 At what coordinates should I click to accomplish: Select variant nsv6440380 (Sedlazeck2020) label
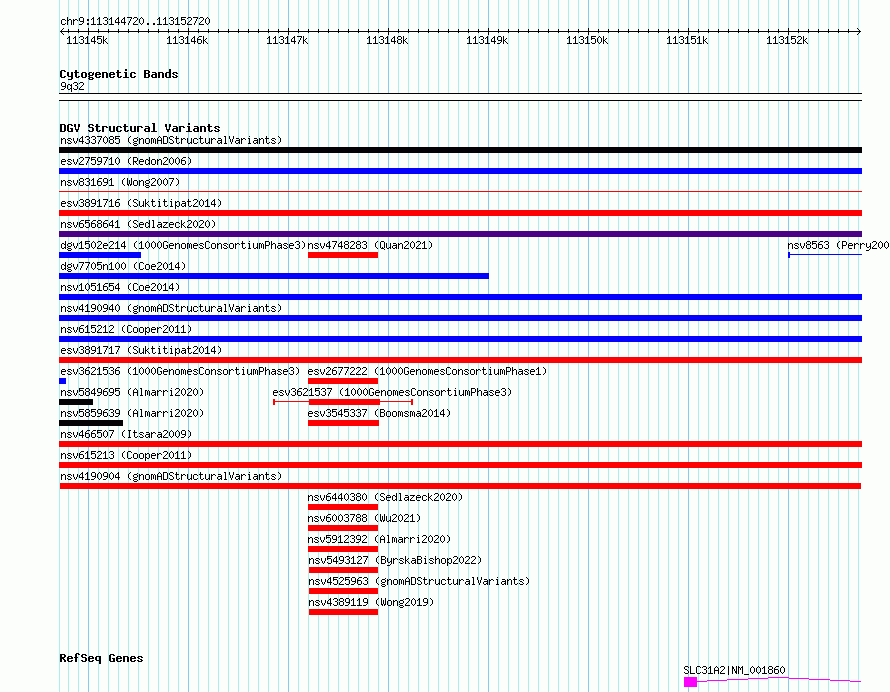click(385, 497)
